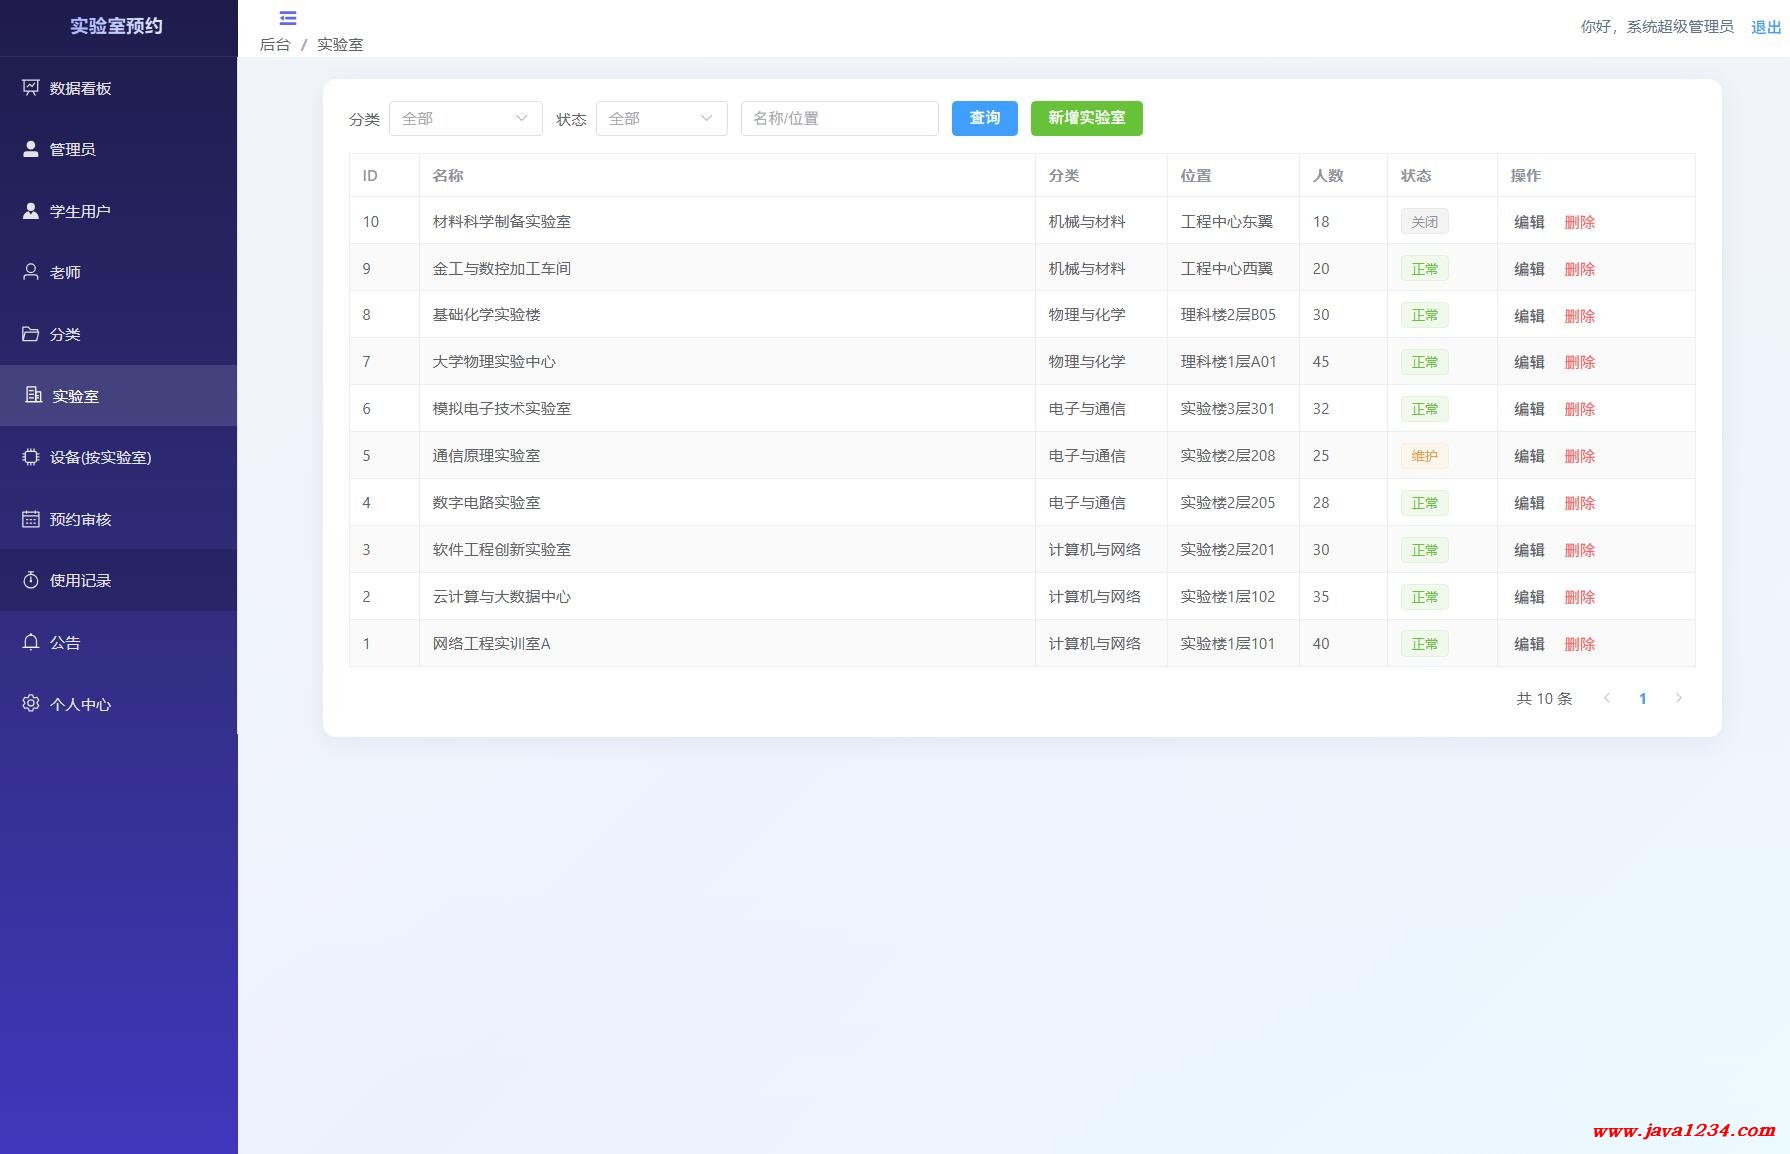Click the 退出 logout link
1790x1154 pixels.
coord(1765,27)
